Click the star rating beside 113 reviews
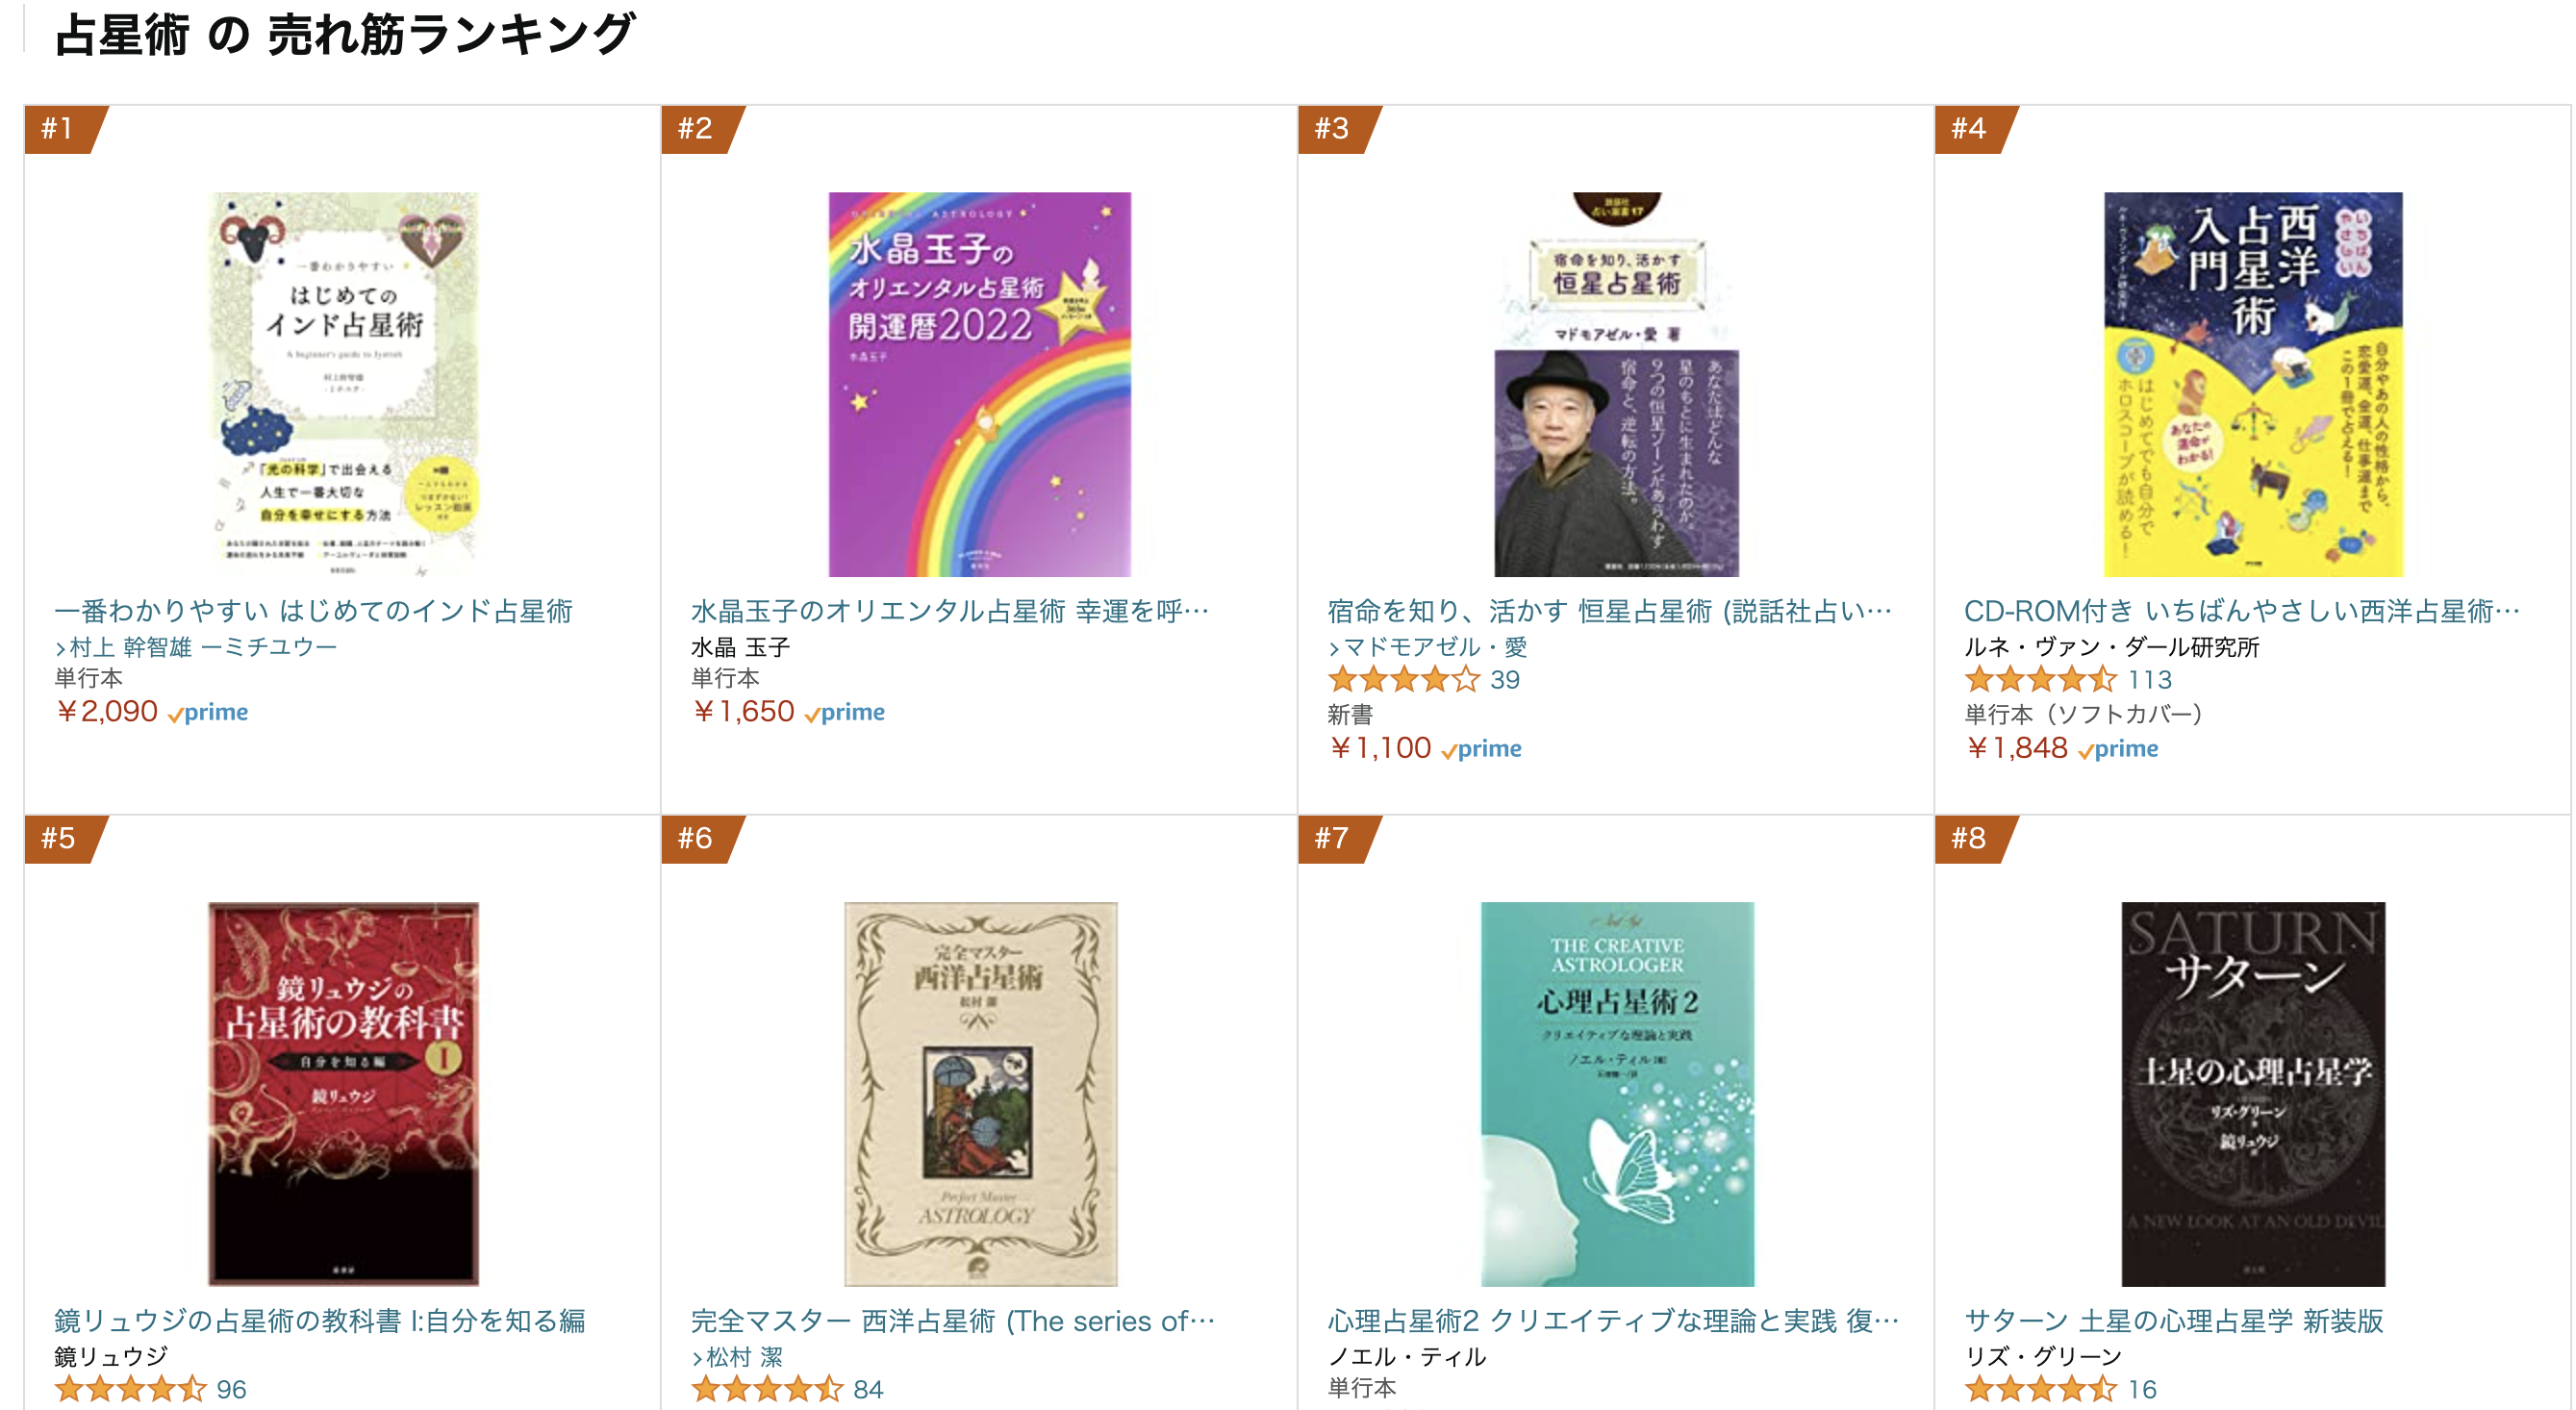This screenshot has width=2576, height=1410. 2039,680
